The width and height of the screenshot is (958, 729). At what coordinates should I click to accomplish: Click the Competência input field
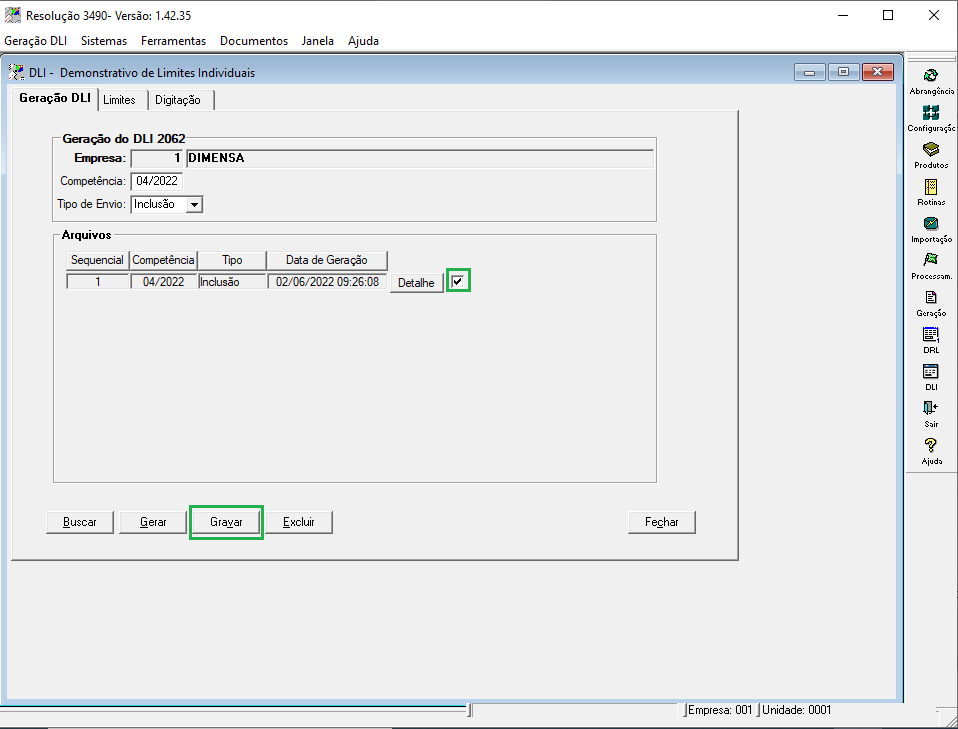point(157,181)
